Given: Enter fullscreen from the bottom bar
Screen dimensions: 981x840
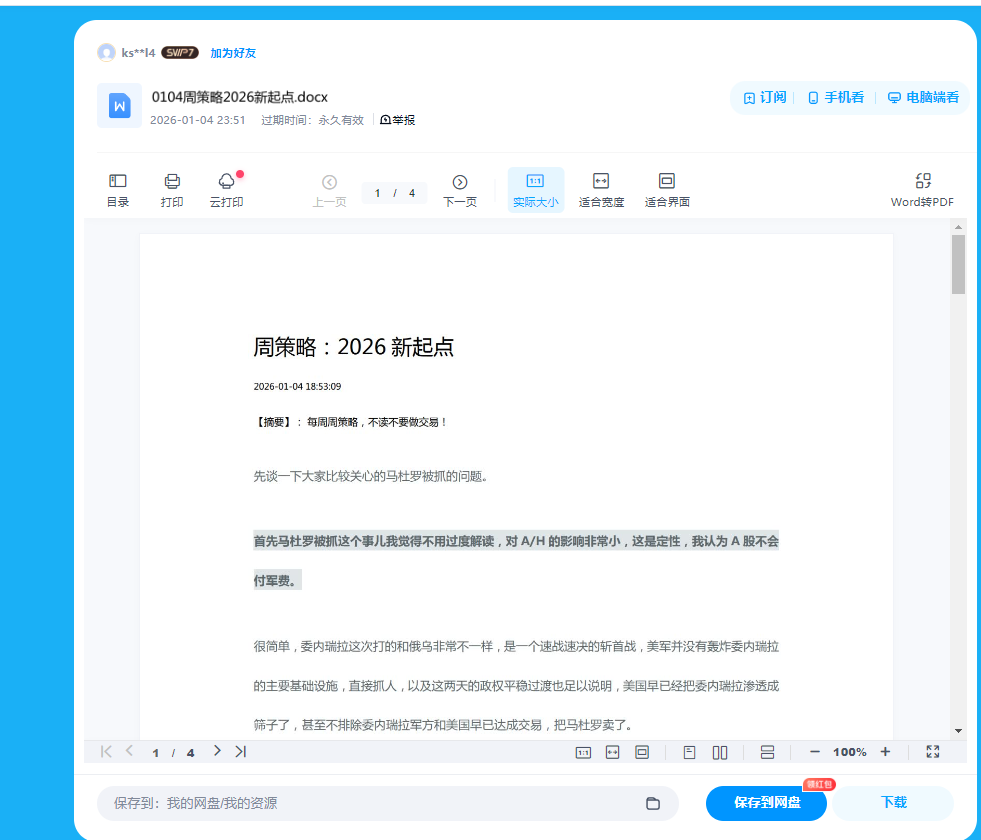Looking at the screenshot, I should point(932,752).
